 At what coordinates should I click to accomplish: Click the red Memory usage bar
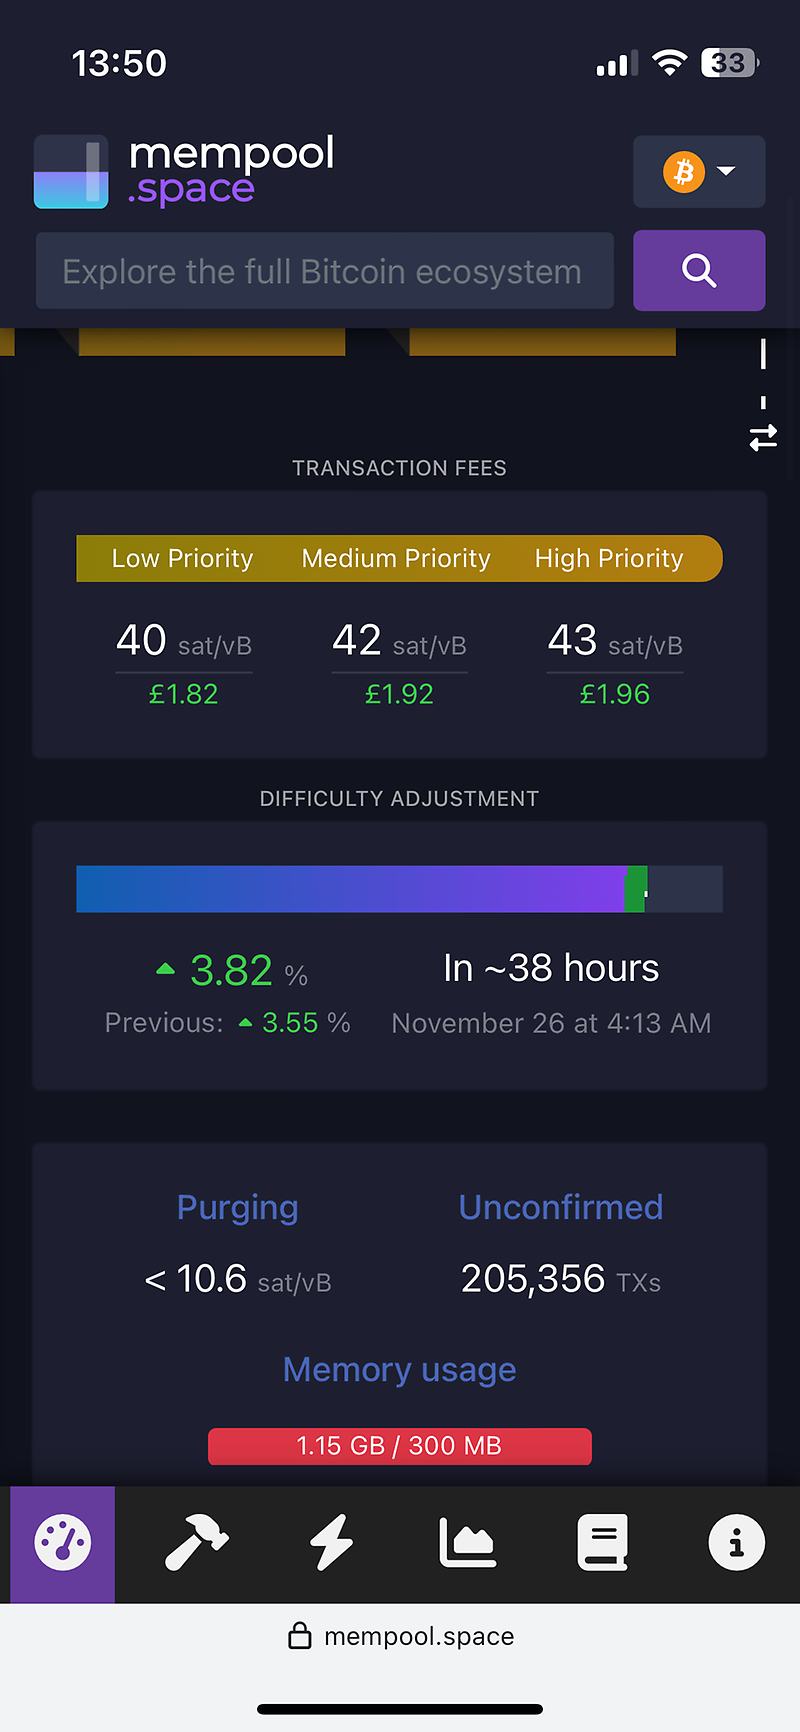(399, 1446)
